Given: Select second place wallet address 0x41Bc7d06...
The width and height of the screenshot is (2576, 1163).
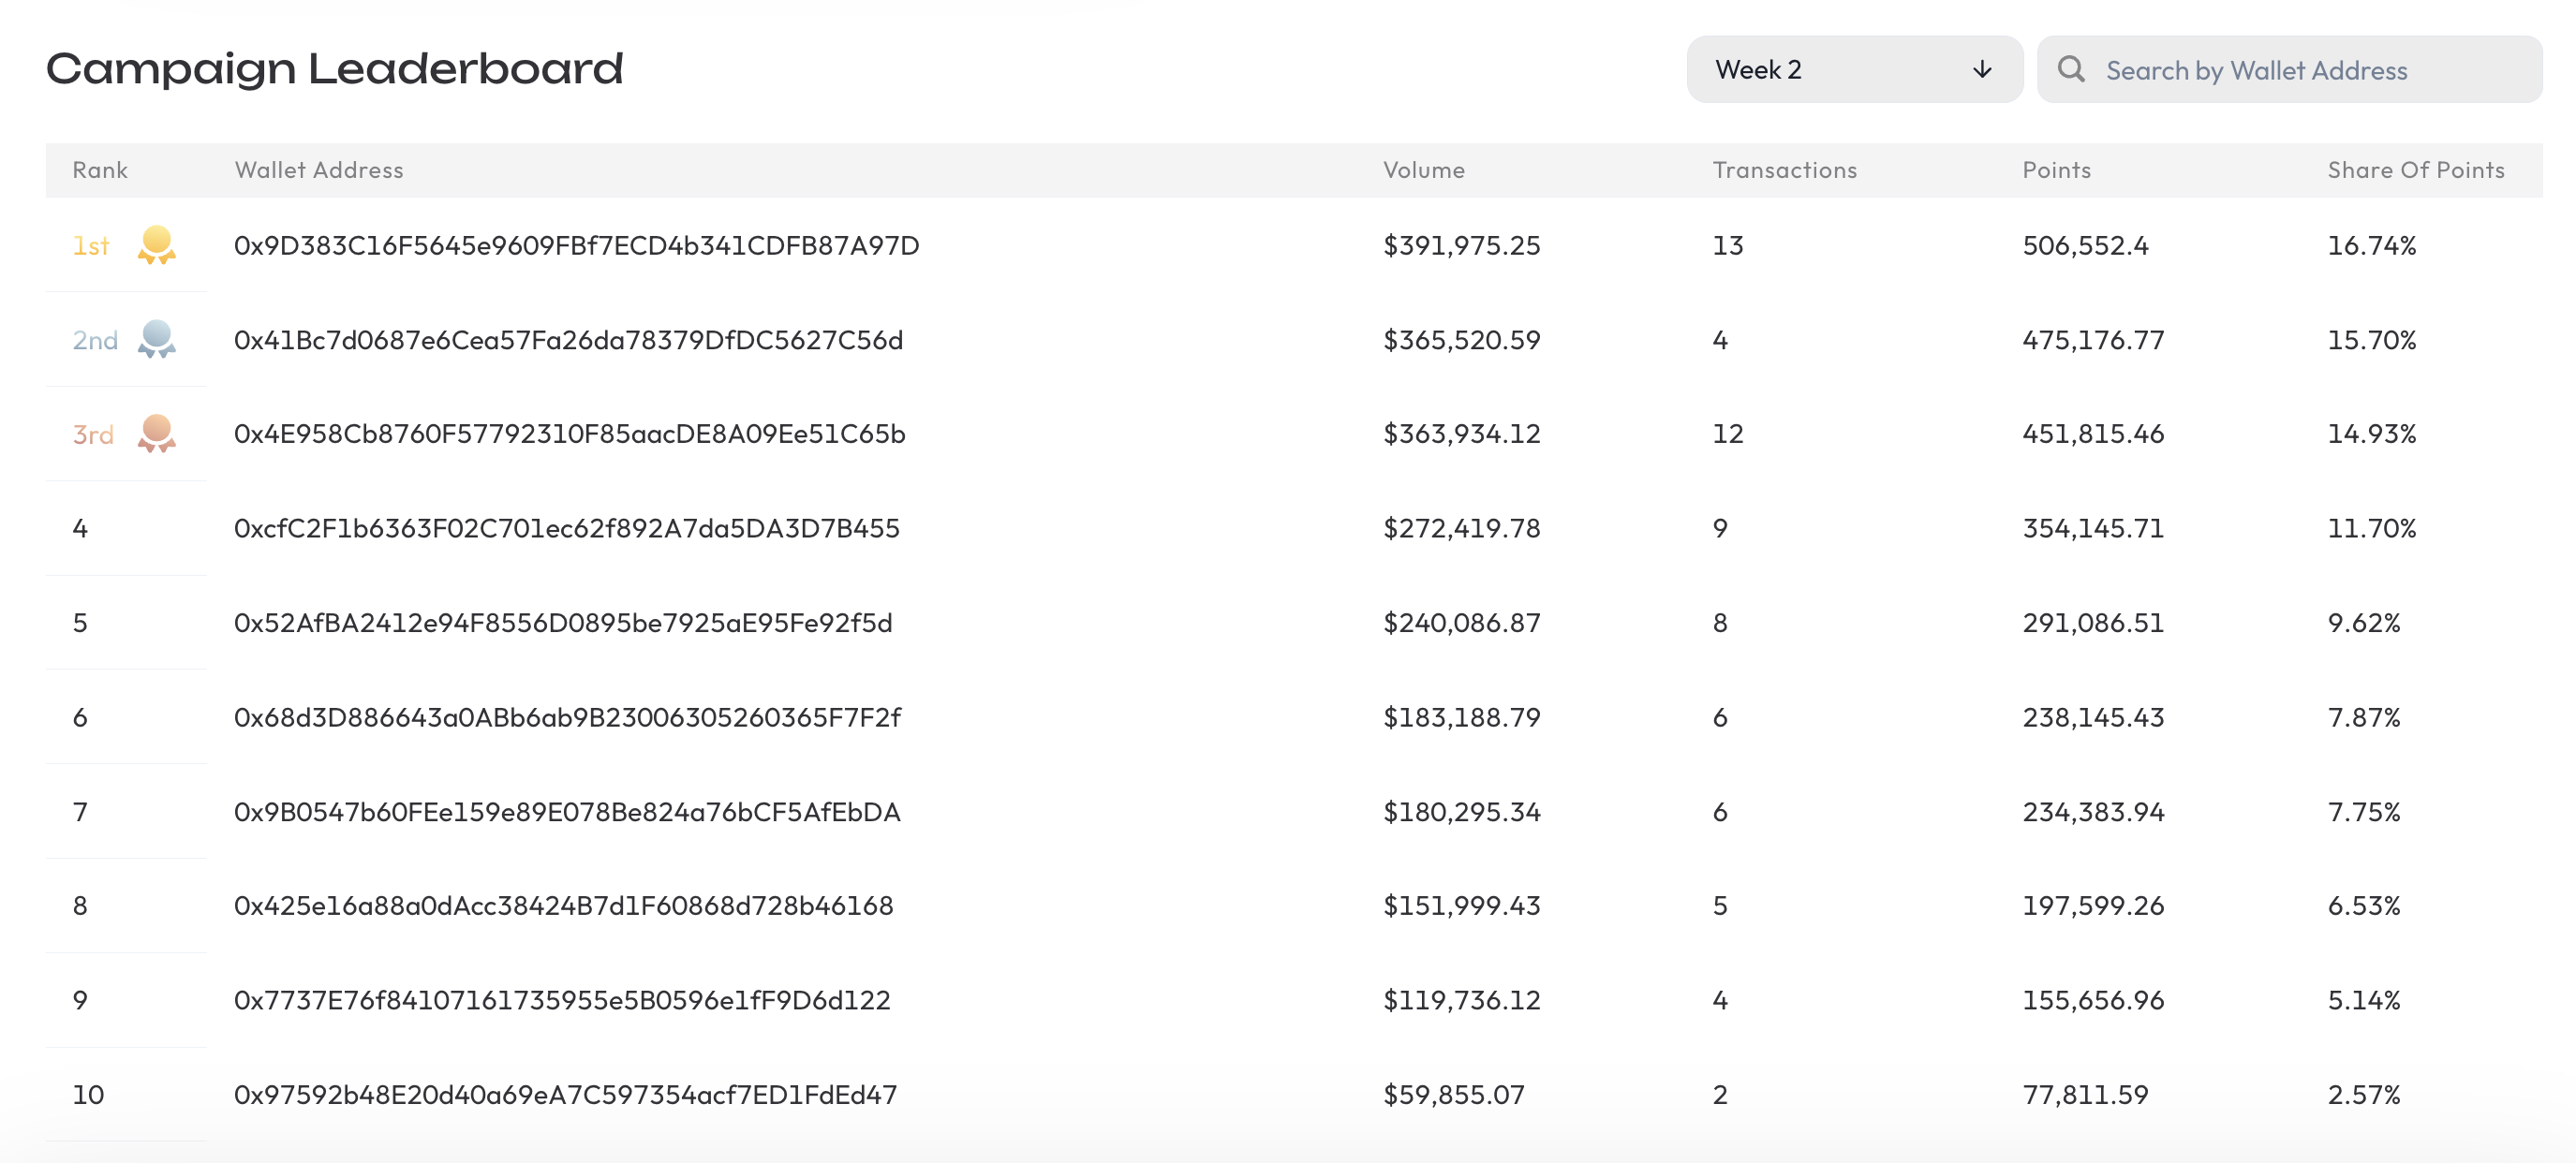Looking at the screenshot, I should [568, 340].
